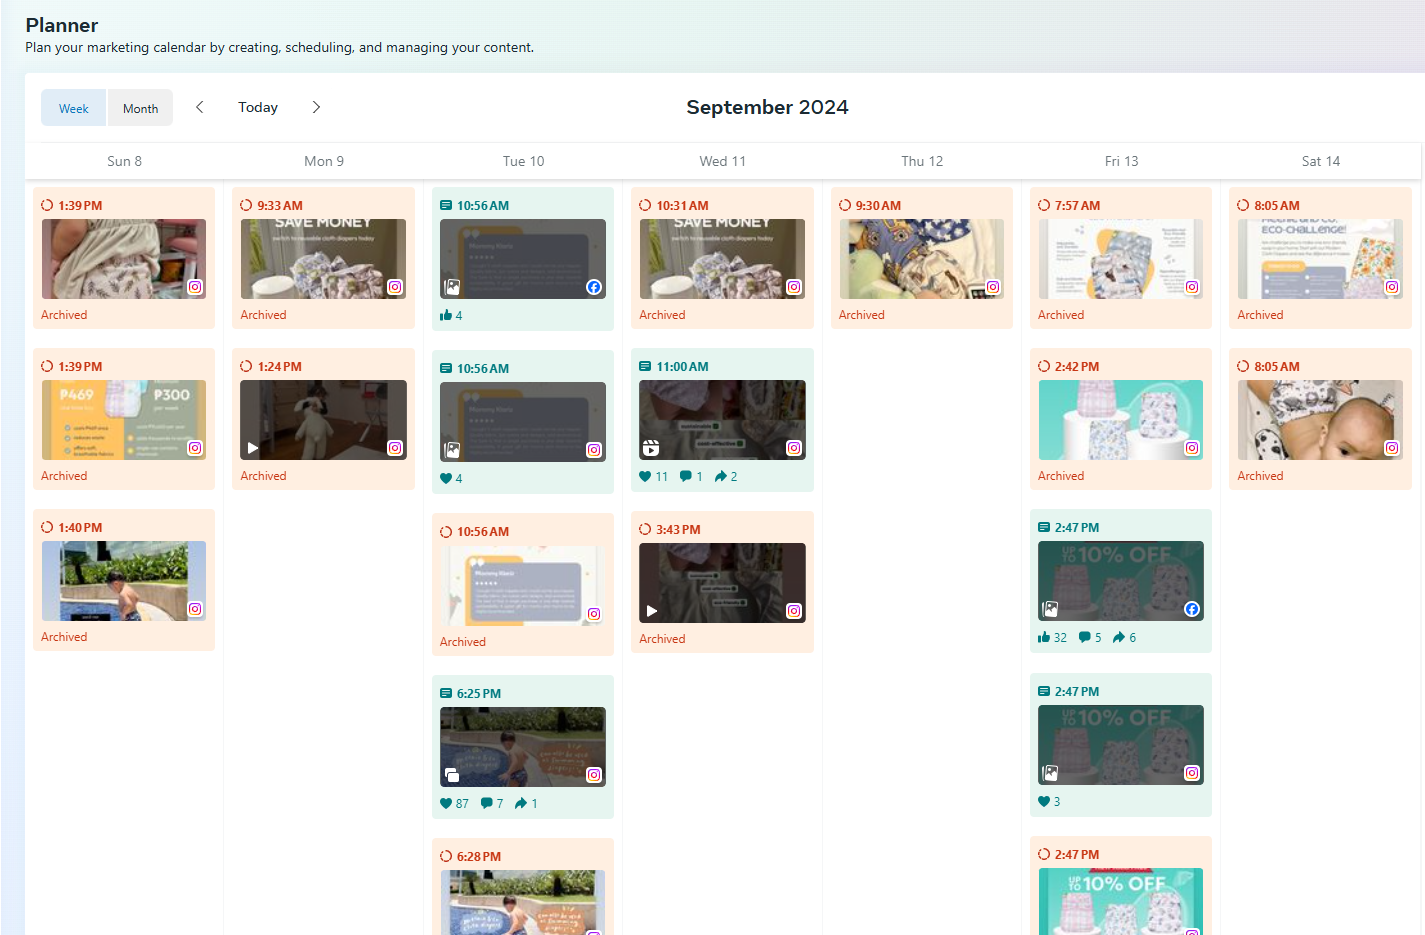The width and height of the screenshot is (1425, 935).
Task: Open Wednesday 10:31 AM Save Money thumbnail
Action: [722, 259]
